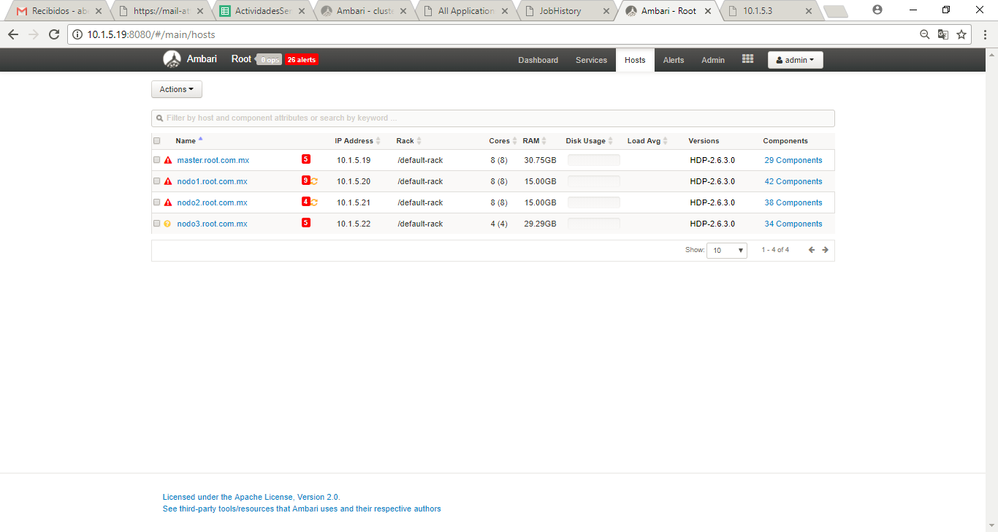Reload the page with the refresh icon
This screenshot has height=532, width=998.
tap(54, 34)
